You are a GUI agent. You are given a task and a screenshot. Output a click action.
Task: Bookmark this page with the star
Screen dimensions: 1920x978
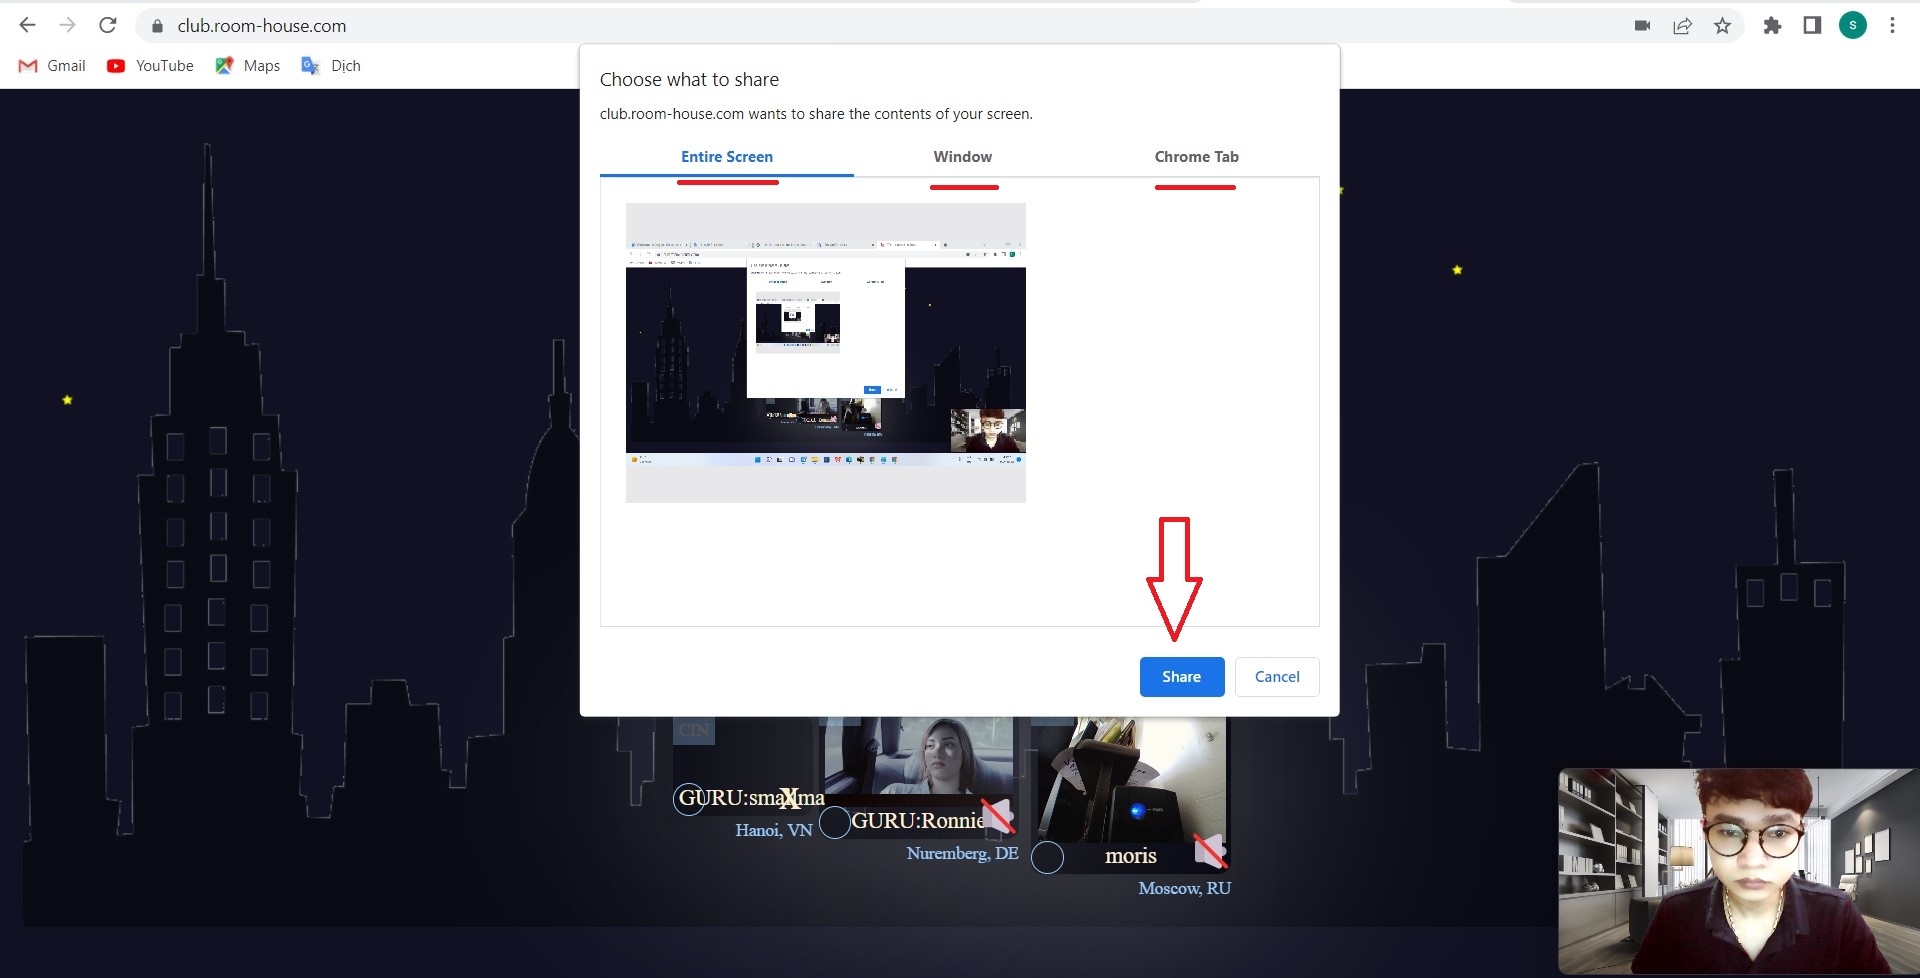1722,26
